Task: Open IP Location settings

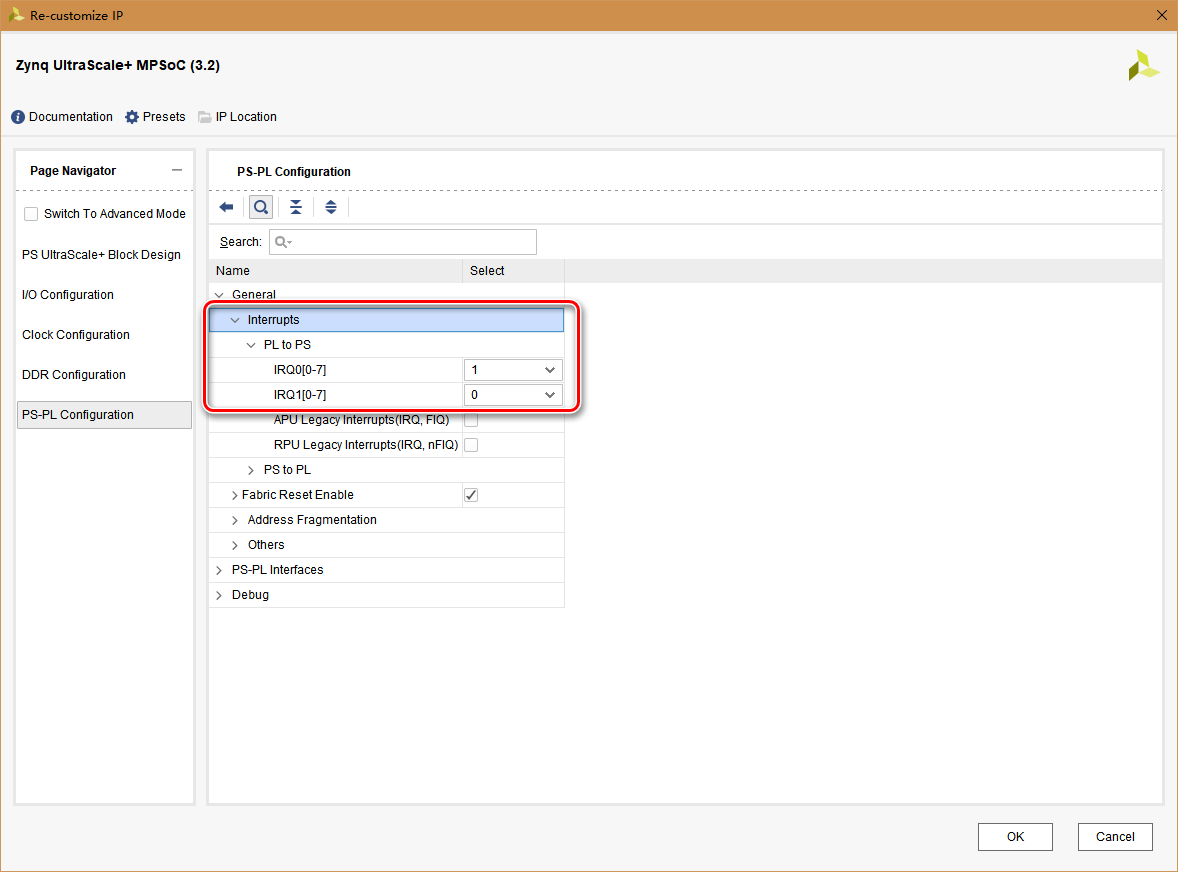Action: coord(246,117)
